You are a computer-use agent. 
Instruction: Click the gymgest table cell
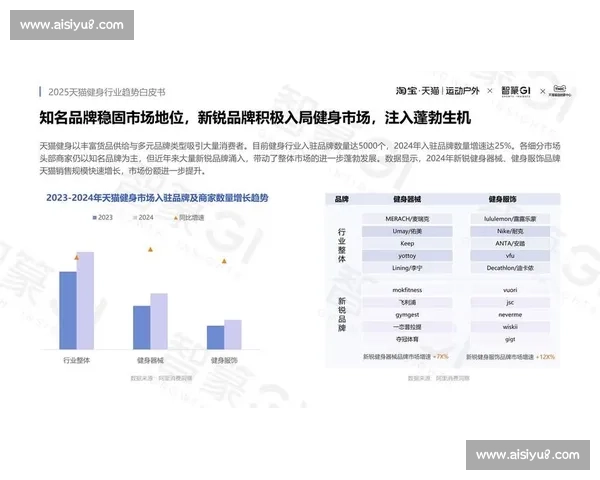[407, 315]
